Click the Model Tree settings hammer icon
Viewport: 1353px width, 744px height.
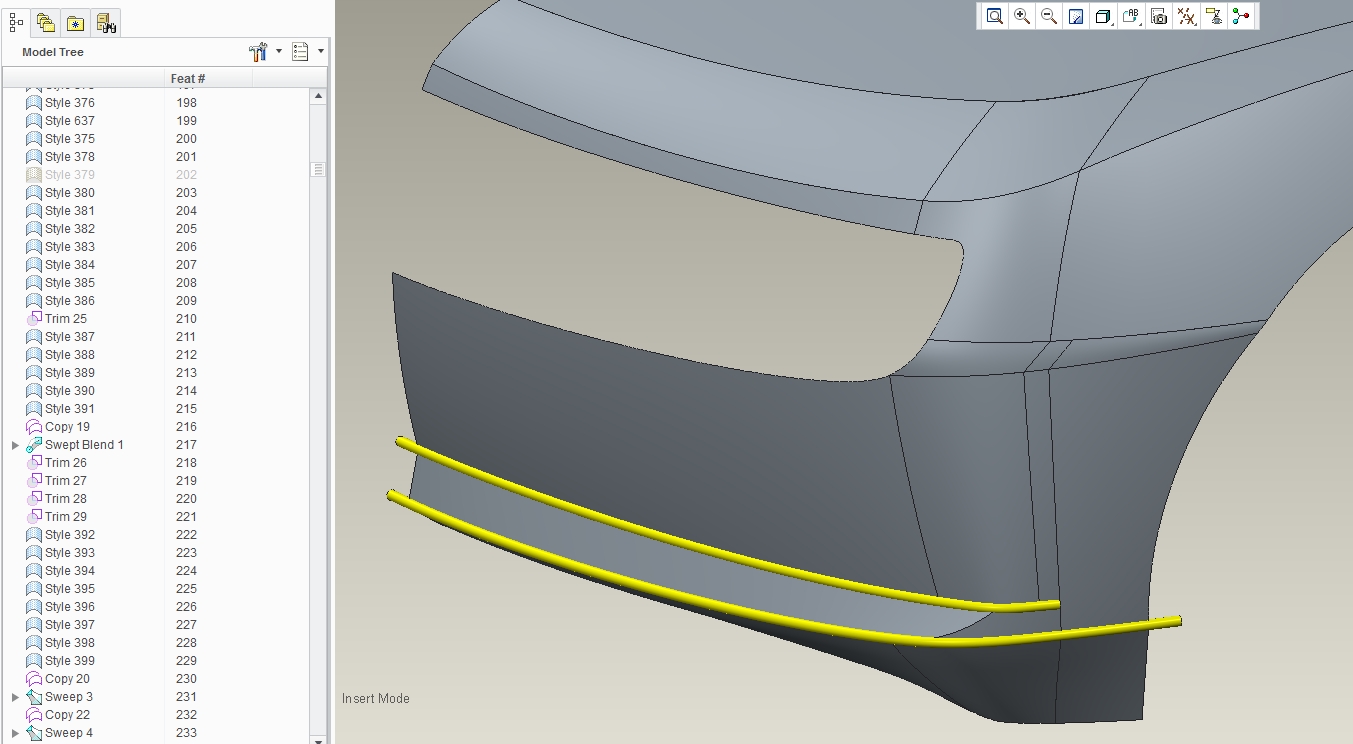tap(258, 52)
